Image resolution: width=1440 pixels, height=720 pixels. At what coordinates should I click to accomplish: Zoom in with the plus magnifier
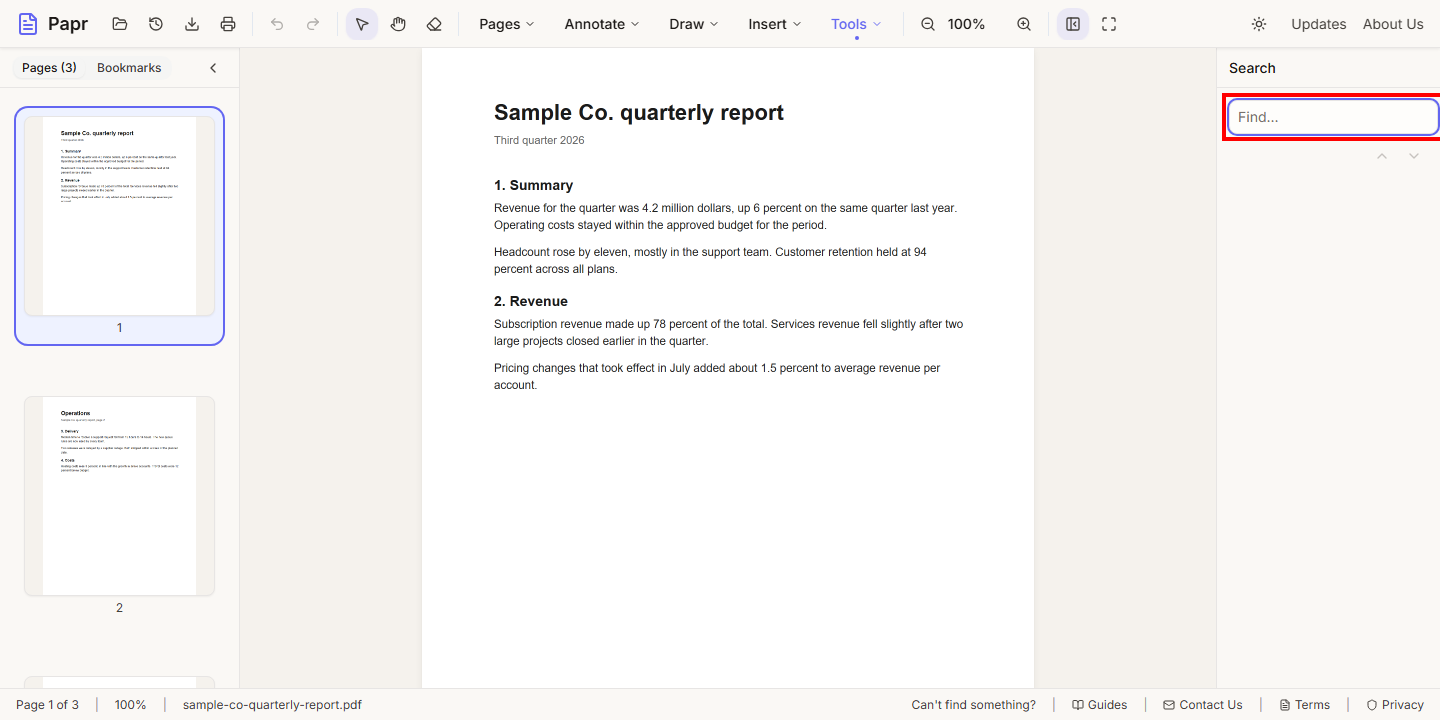coord(1024,24)
